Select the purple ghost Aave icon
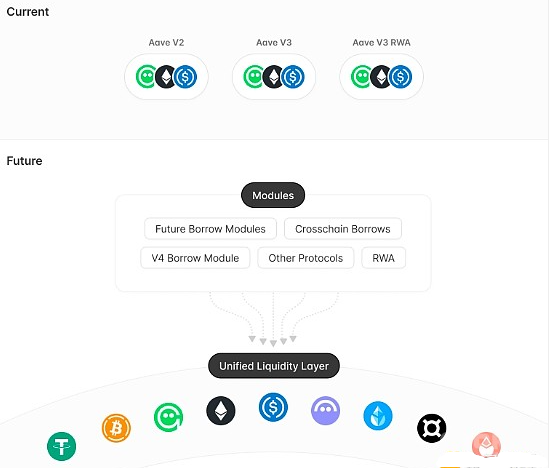 (325, 411)
